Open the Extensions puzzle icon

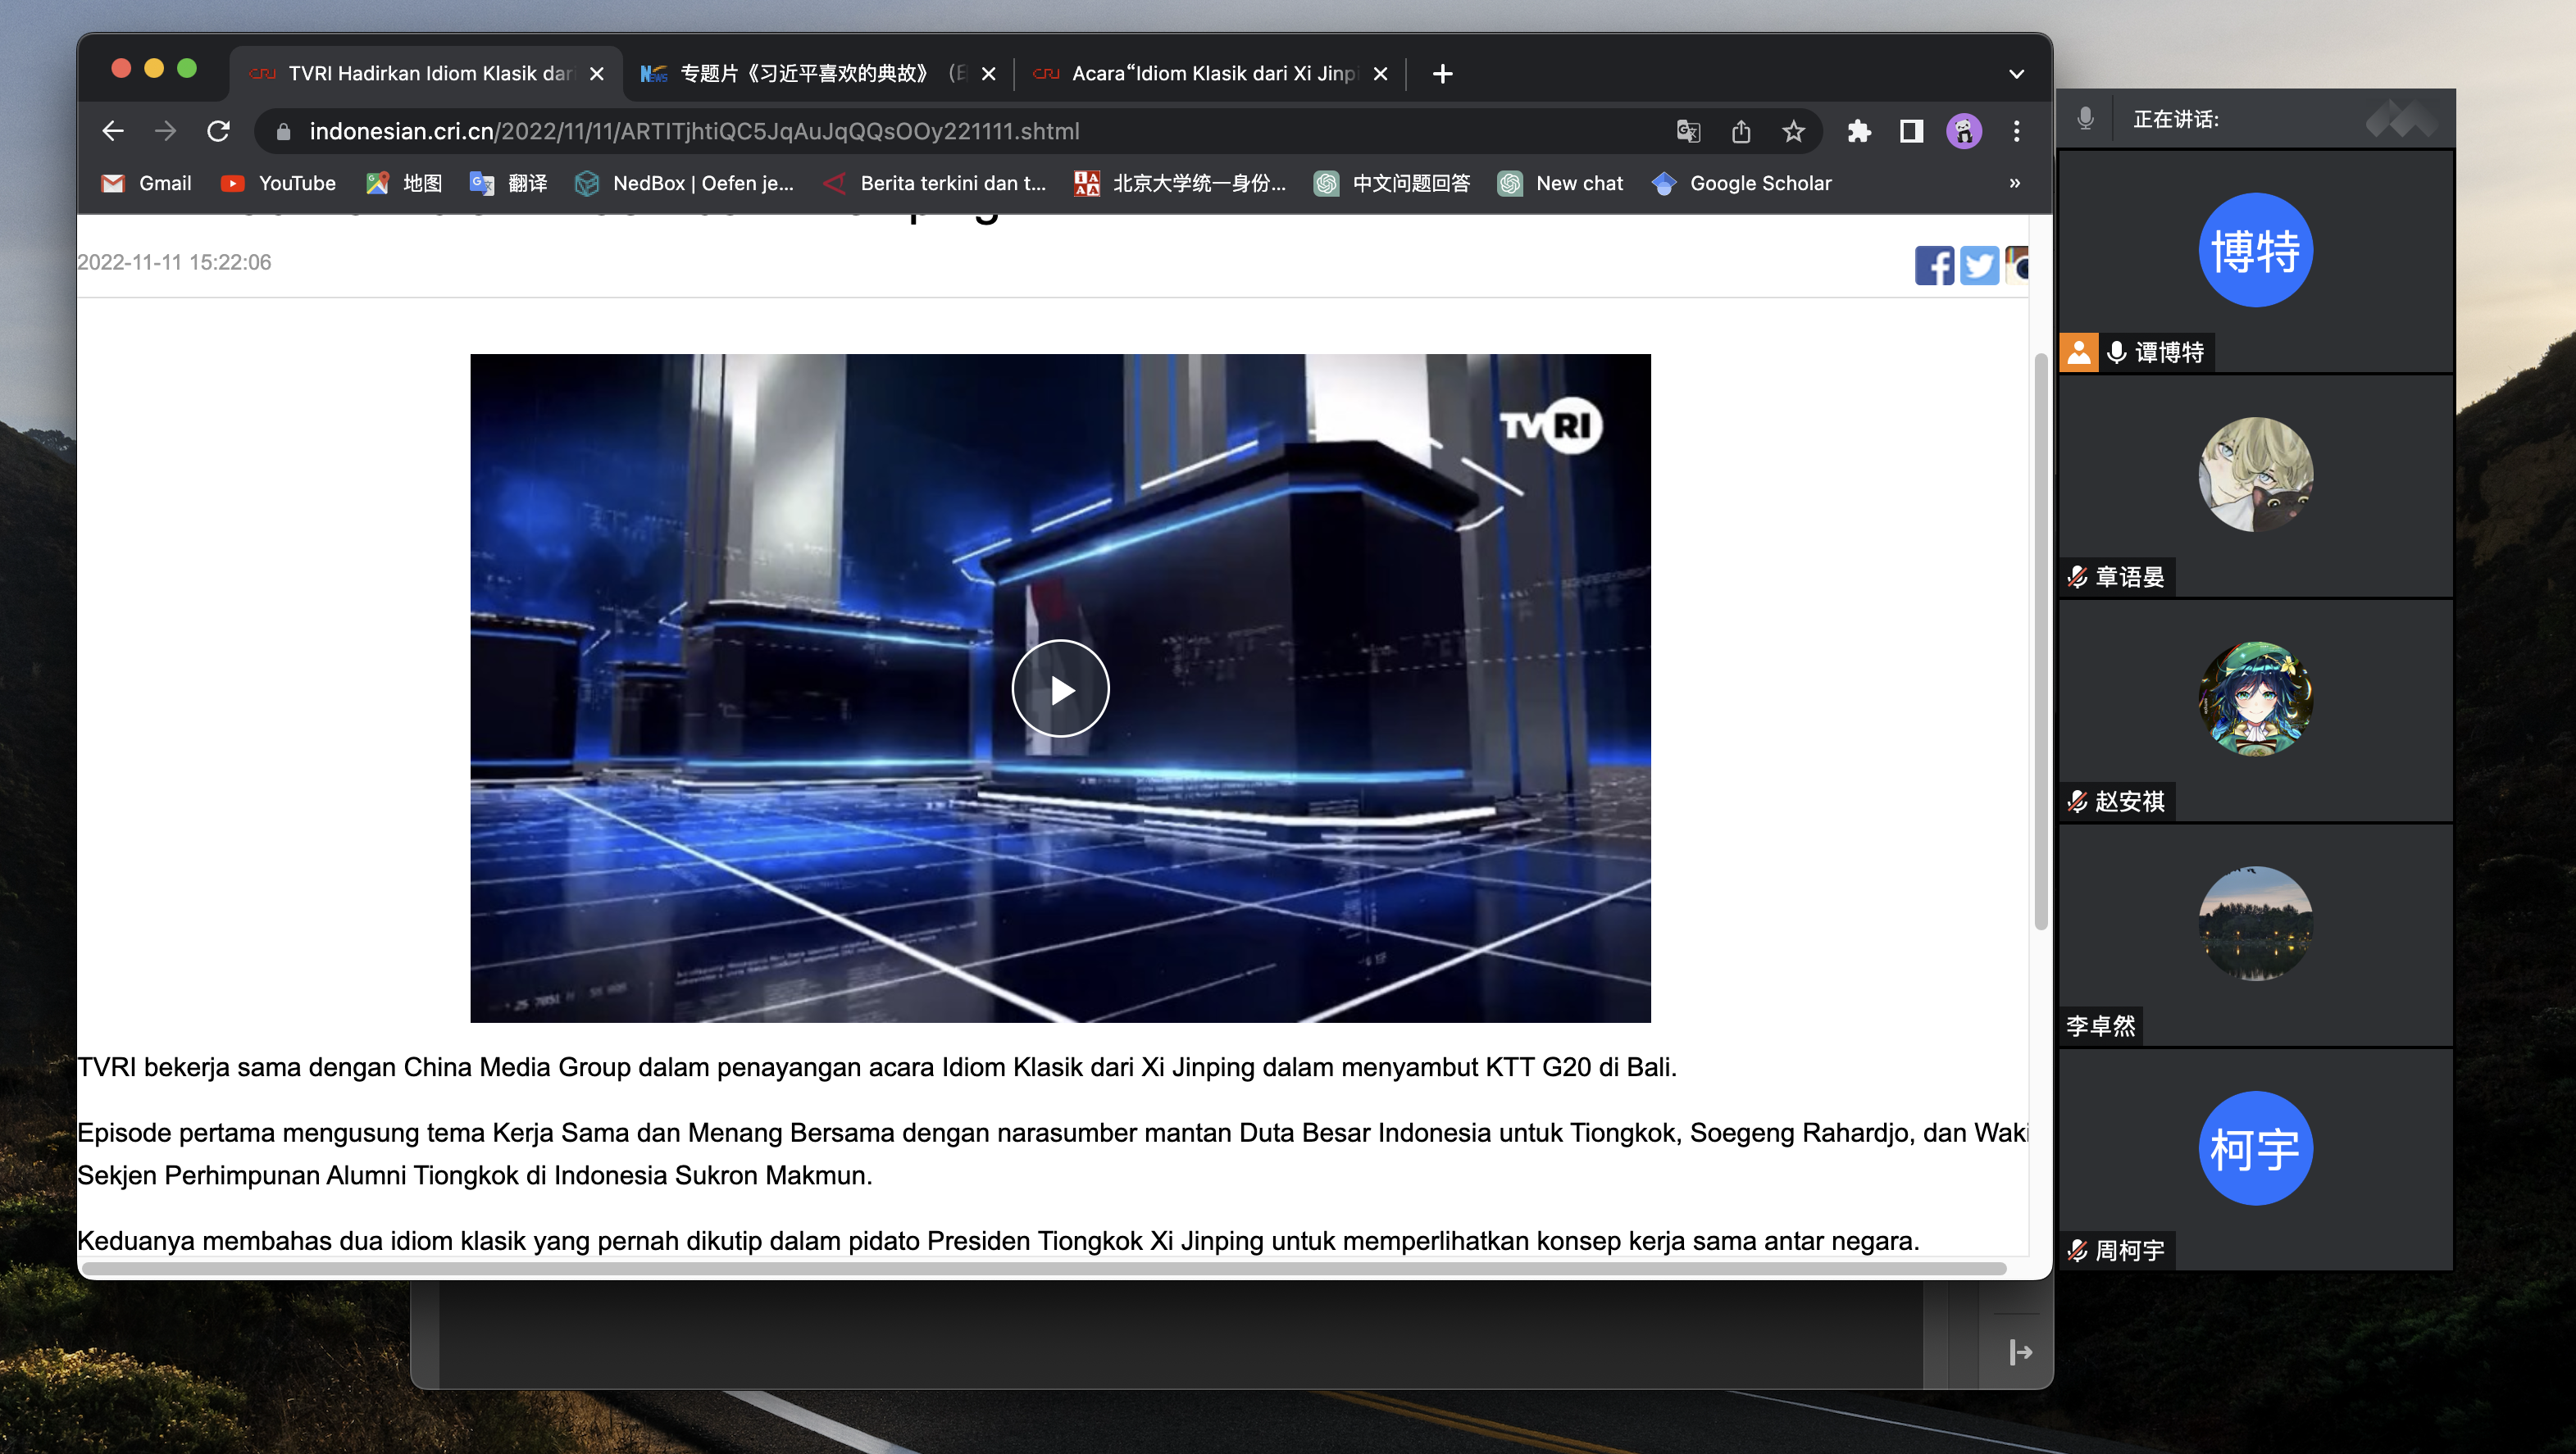pos(1859,131)
